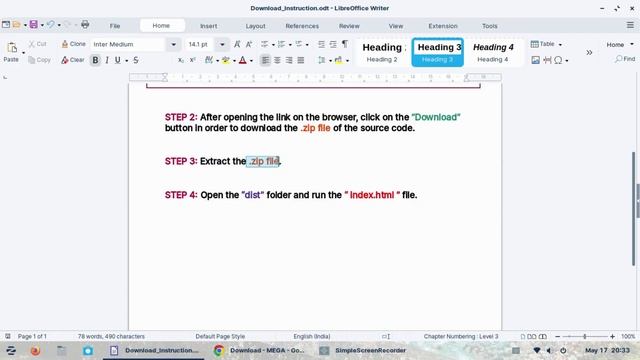Toggle Underline formatting
This screenshot has width=640, height=360.
(x=118, y=60)
